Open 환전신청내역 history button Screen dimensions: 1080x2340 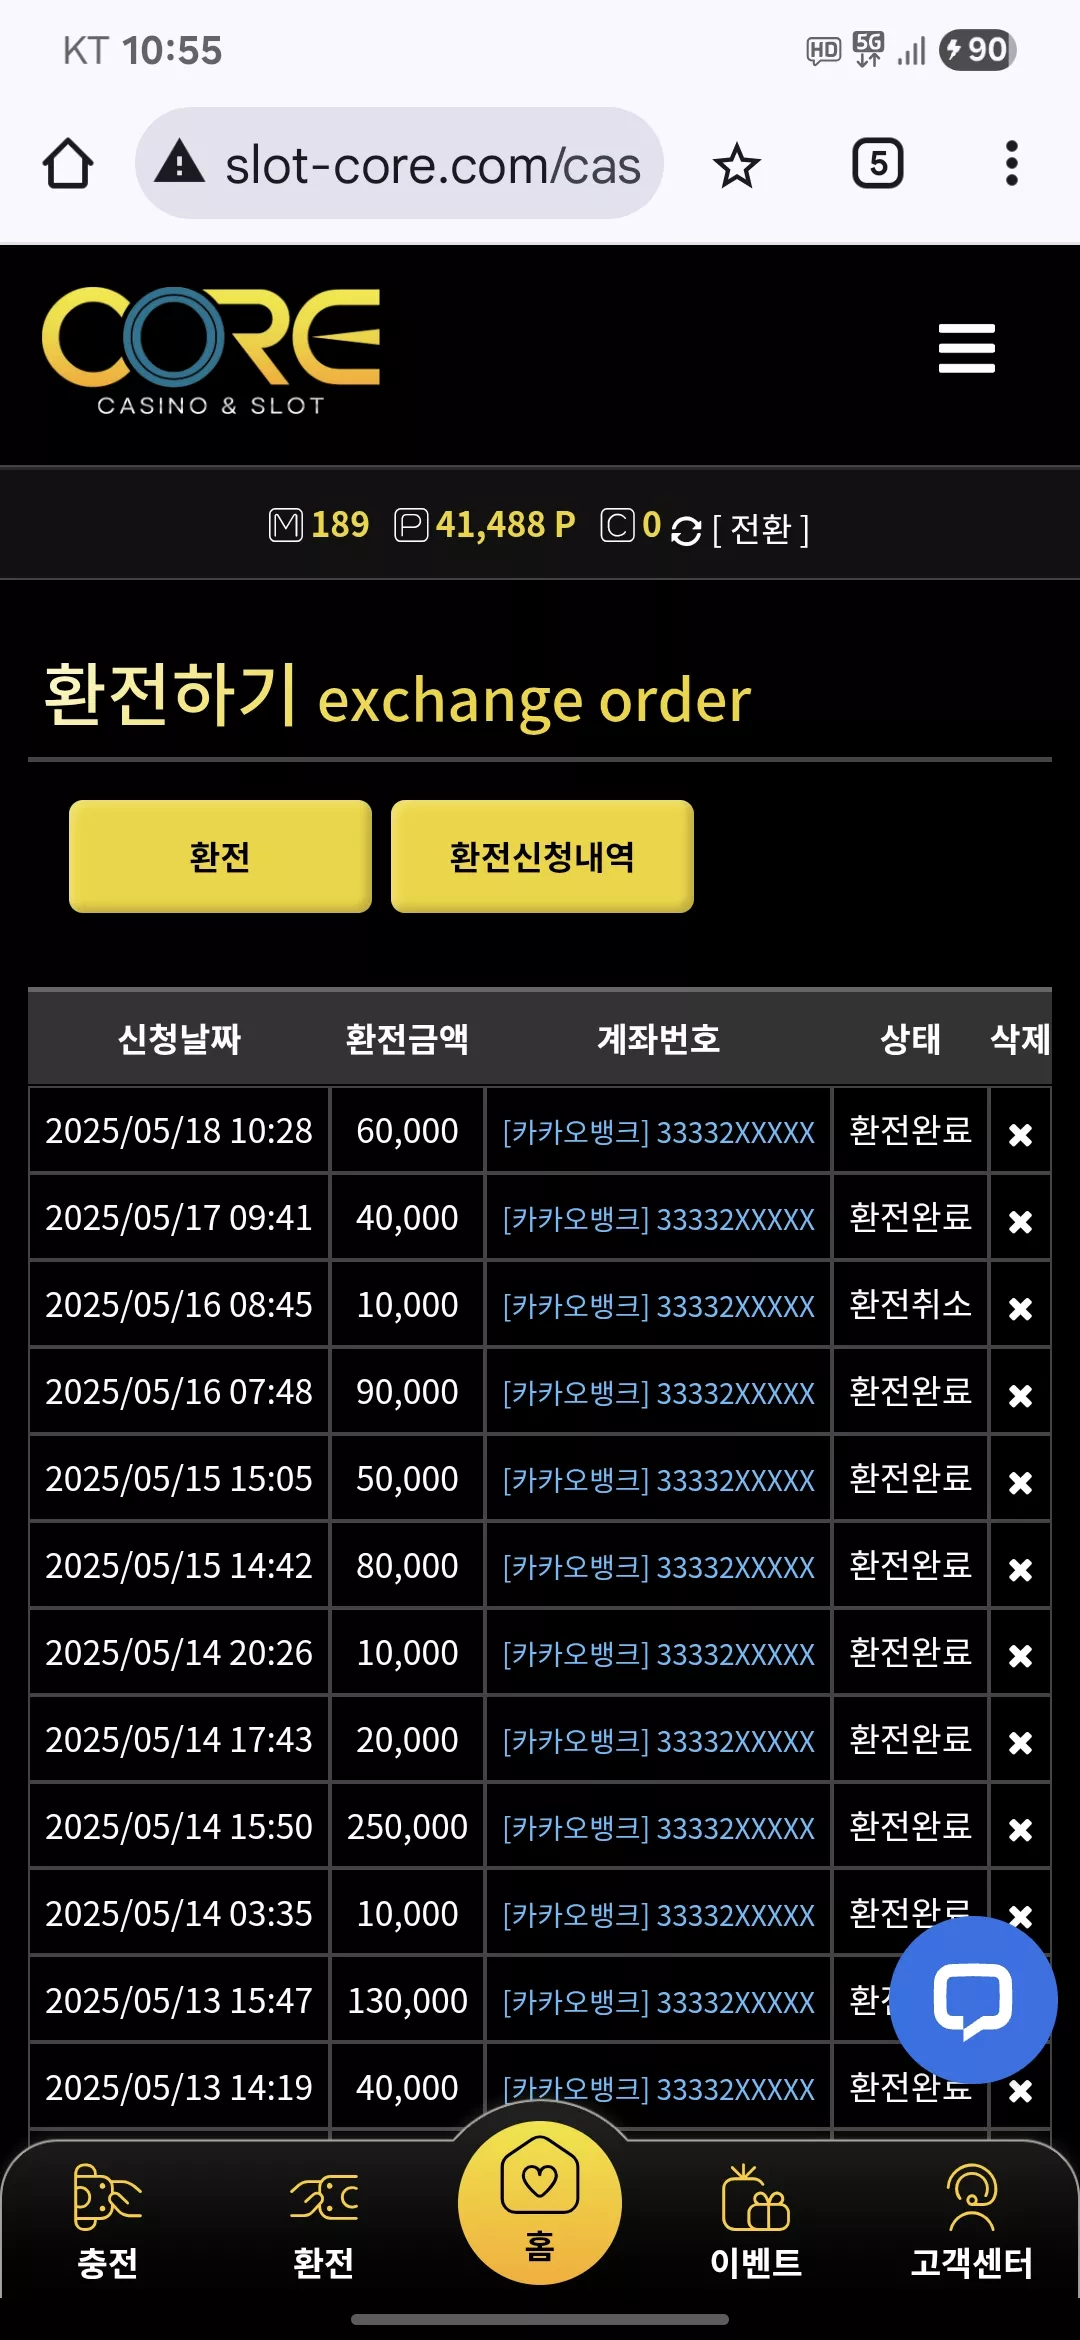pos(542,856)
